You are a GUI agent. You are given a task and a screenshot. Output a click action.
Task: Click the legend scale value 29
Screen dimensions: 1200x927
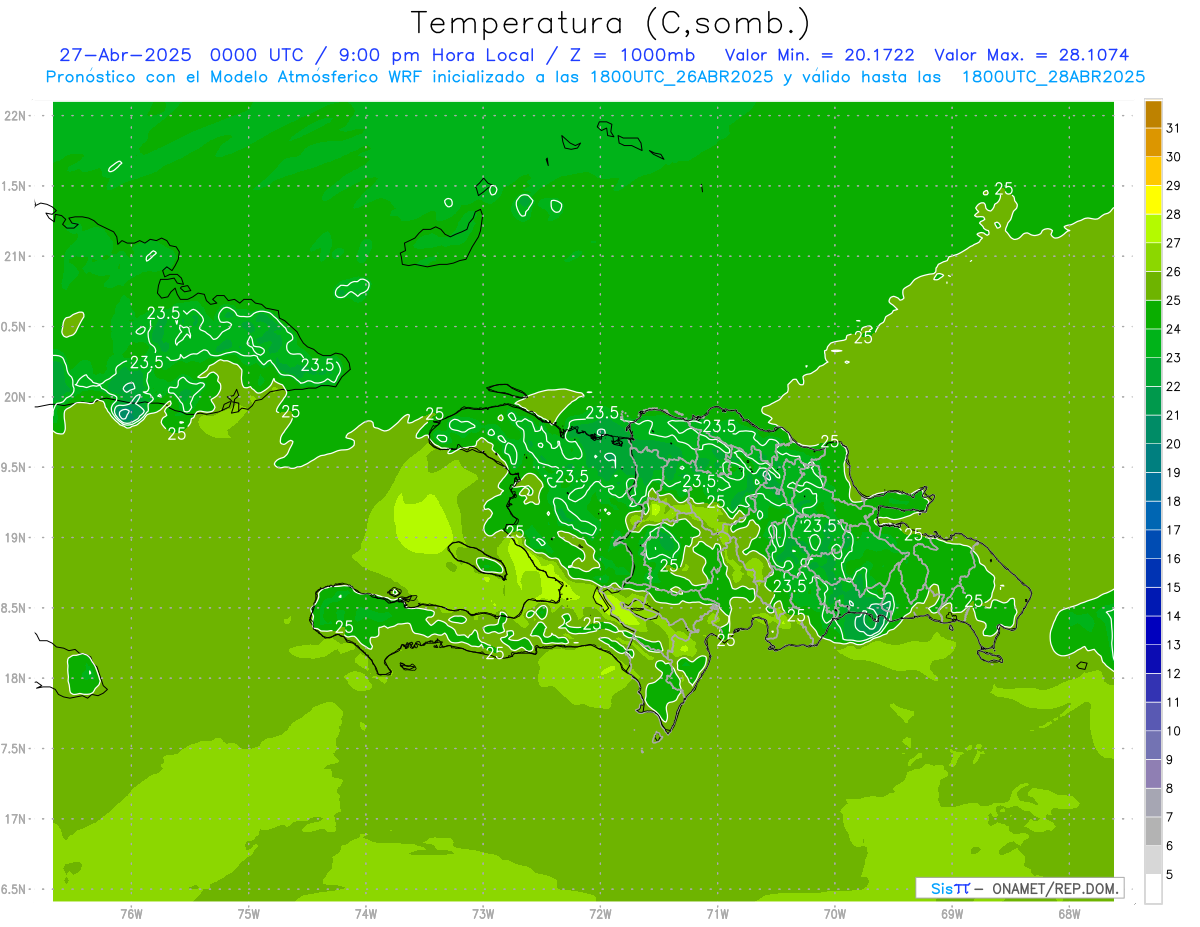[x=1173, y=185]
